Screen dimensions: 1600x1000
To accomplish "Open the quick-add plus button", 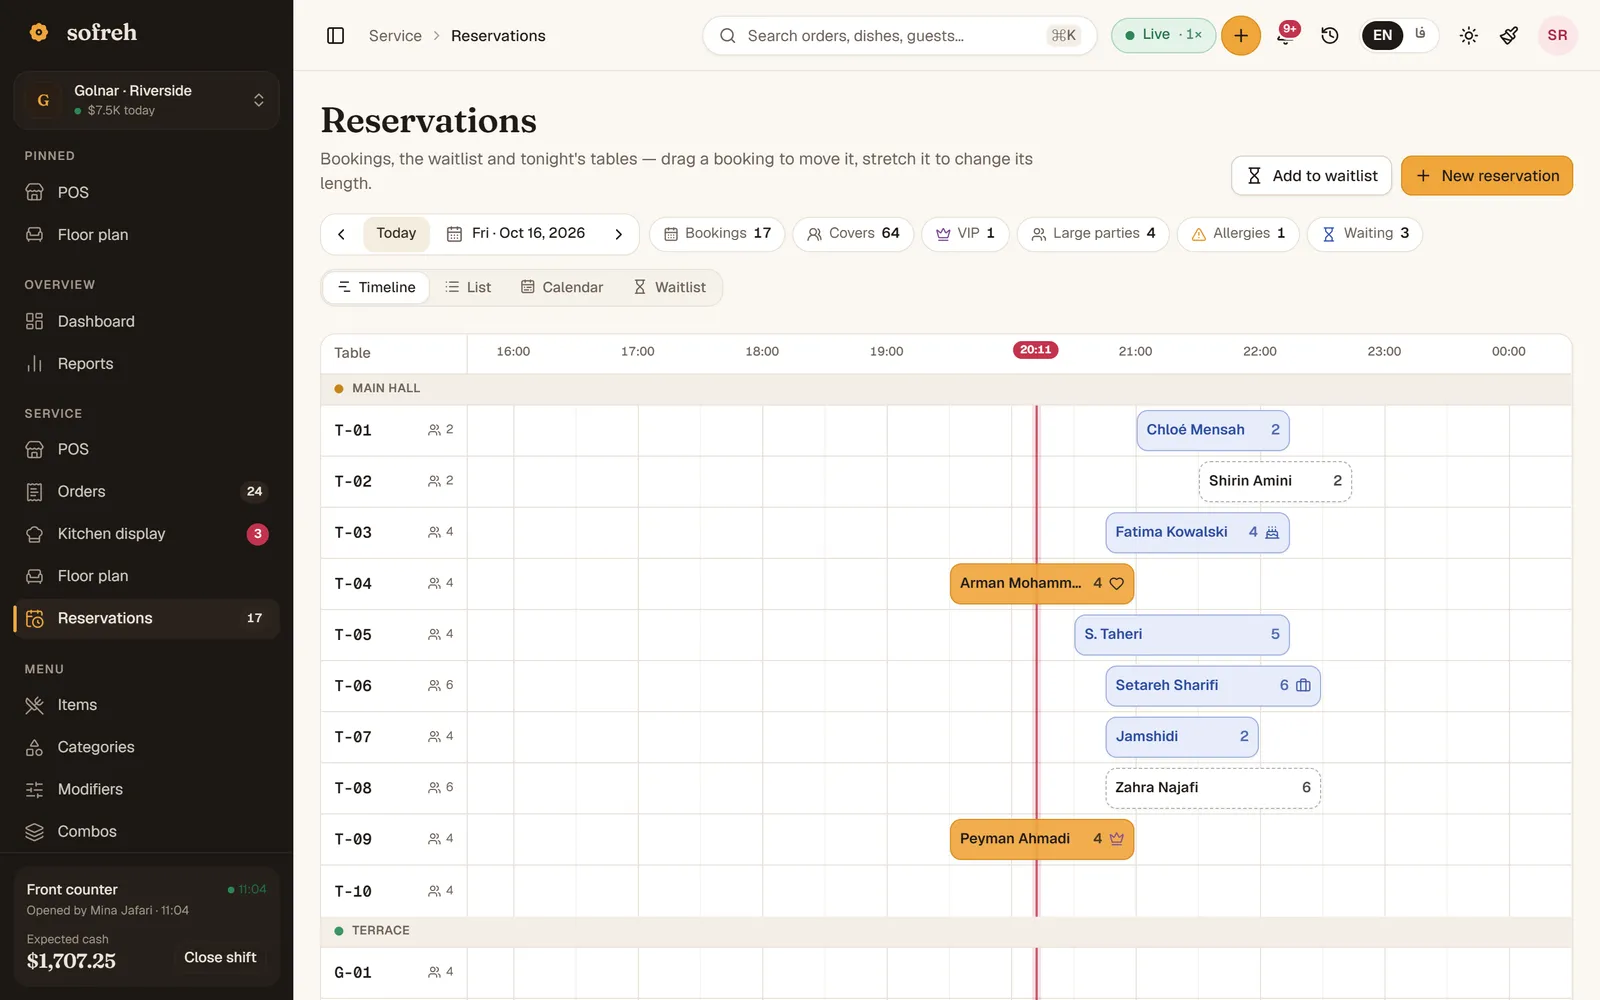I will (x=1241, y=36).
